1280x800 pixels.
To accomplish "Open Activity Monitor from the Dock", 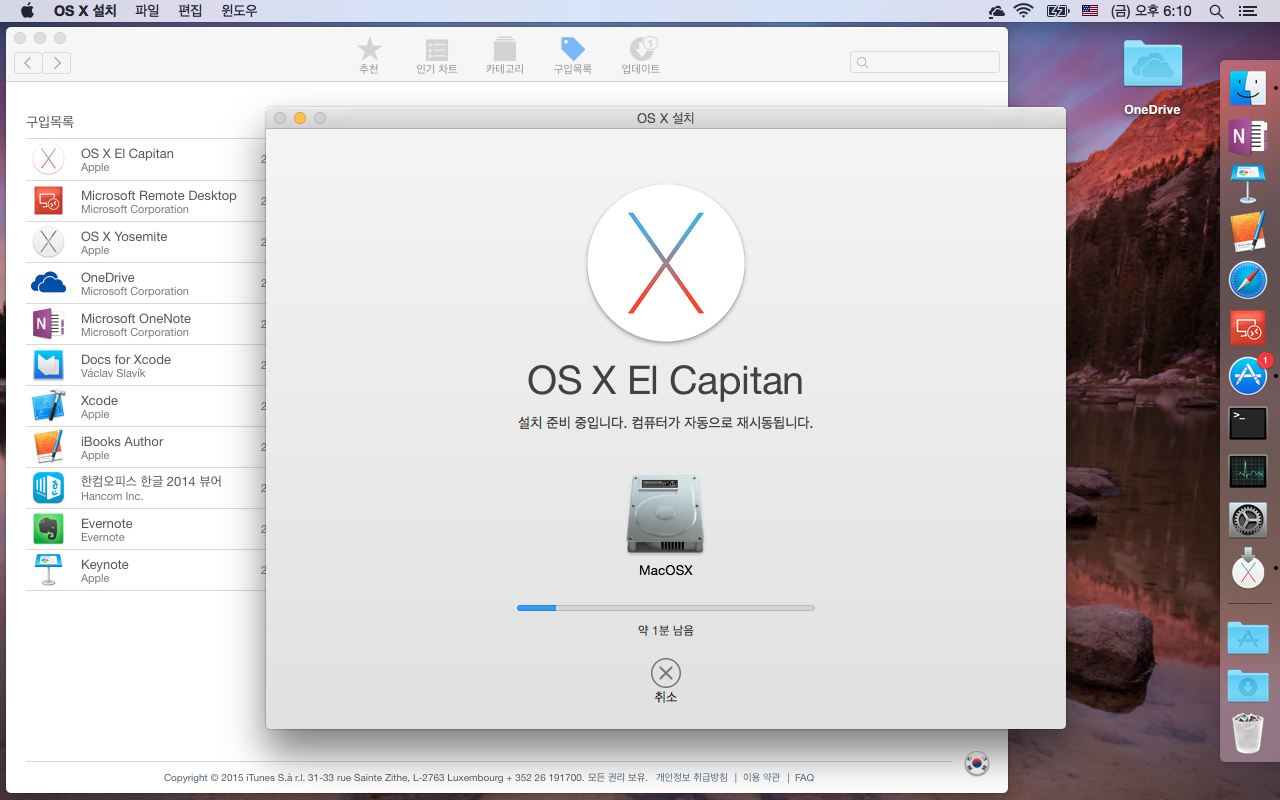I will [x=1248, y=472].
